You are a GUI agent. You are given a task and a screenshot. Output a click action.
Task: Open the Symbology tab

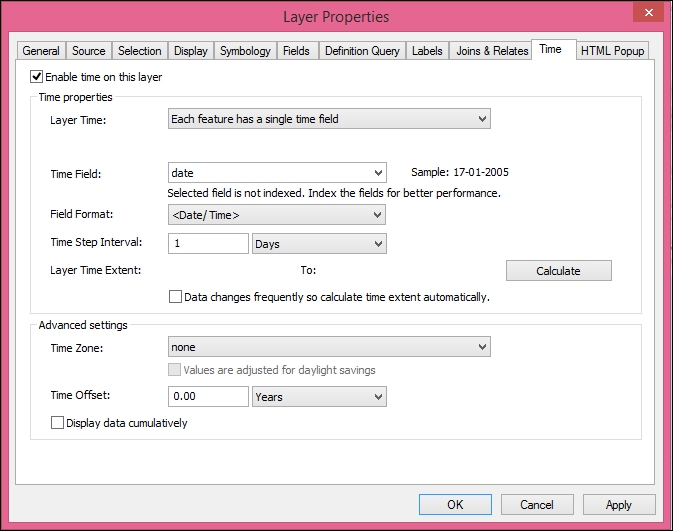245,51
